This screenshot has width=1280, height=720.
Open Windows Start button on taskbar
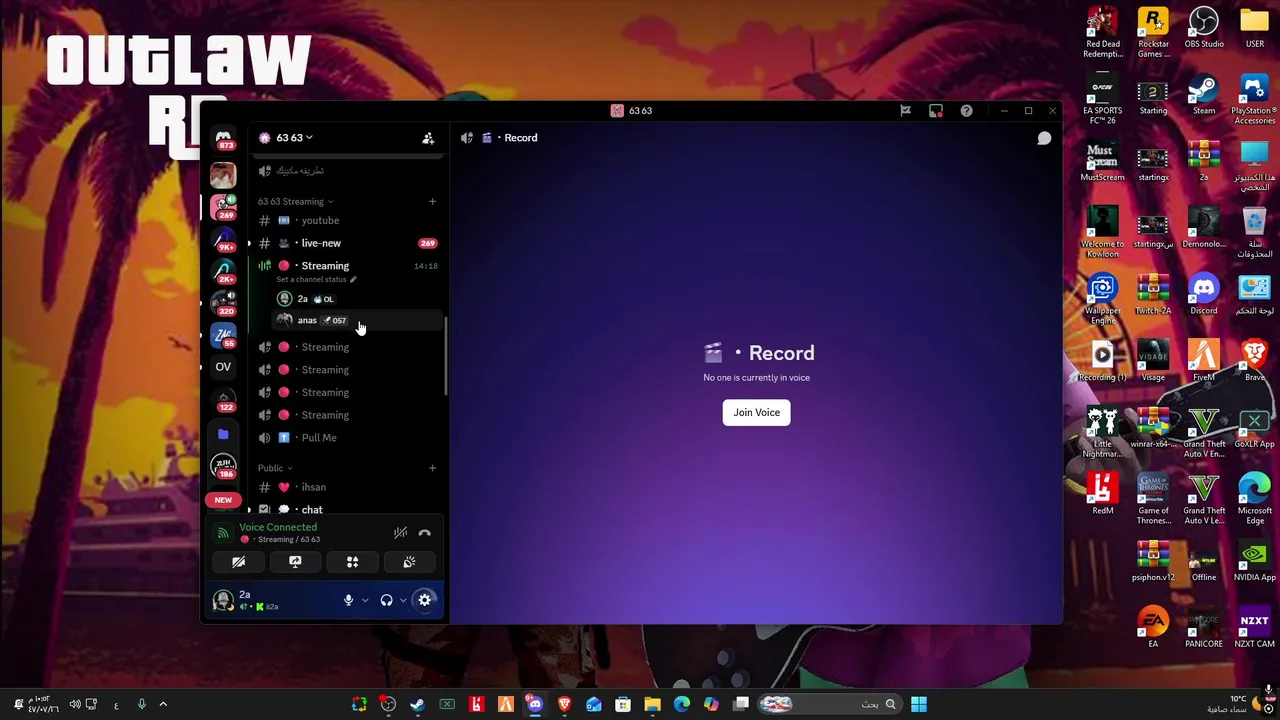point(919,705)
